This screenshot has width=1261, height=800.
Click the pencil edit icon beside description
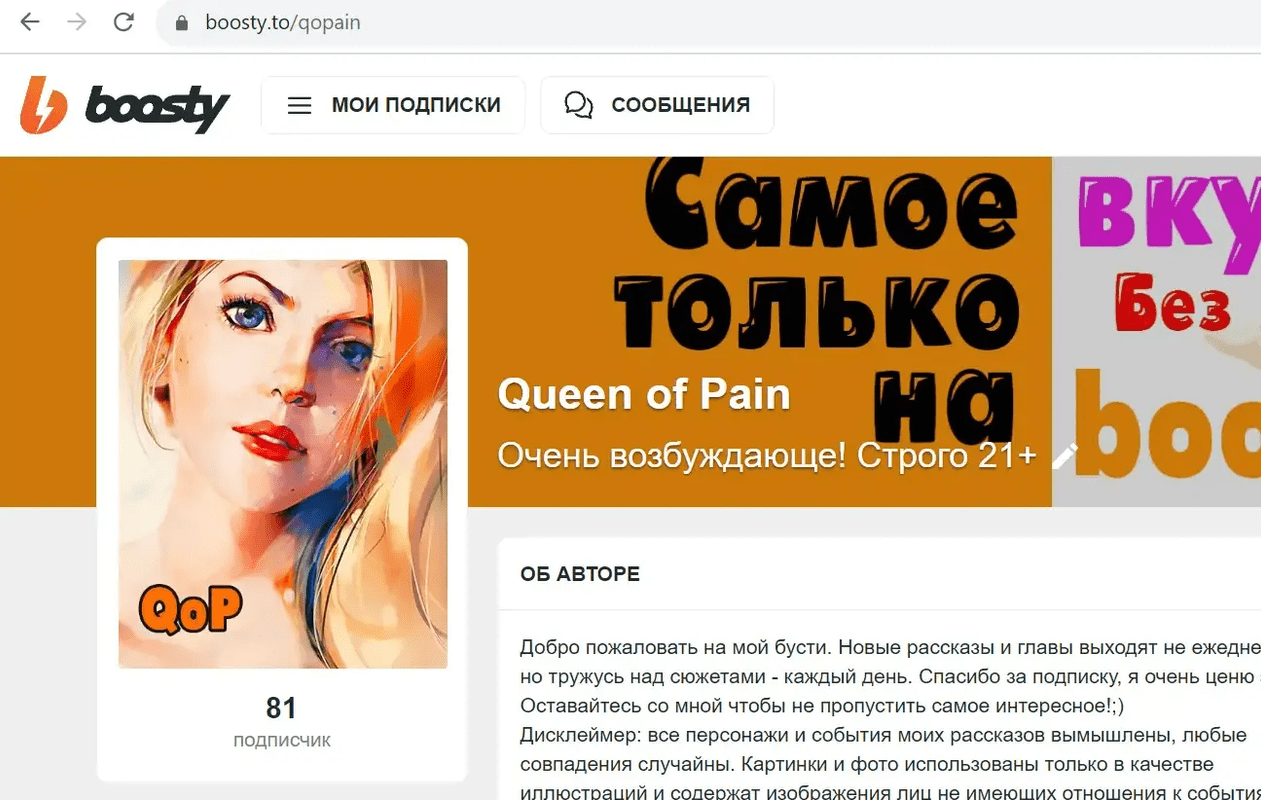[1066, 456]
